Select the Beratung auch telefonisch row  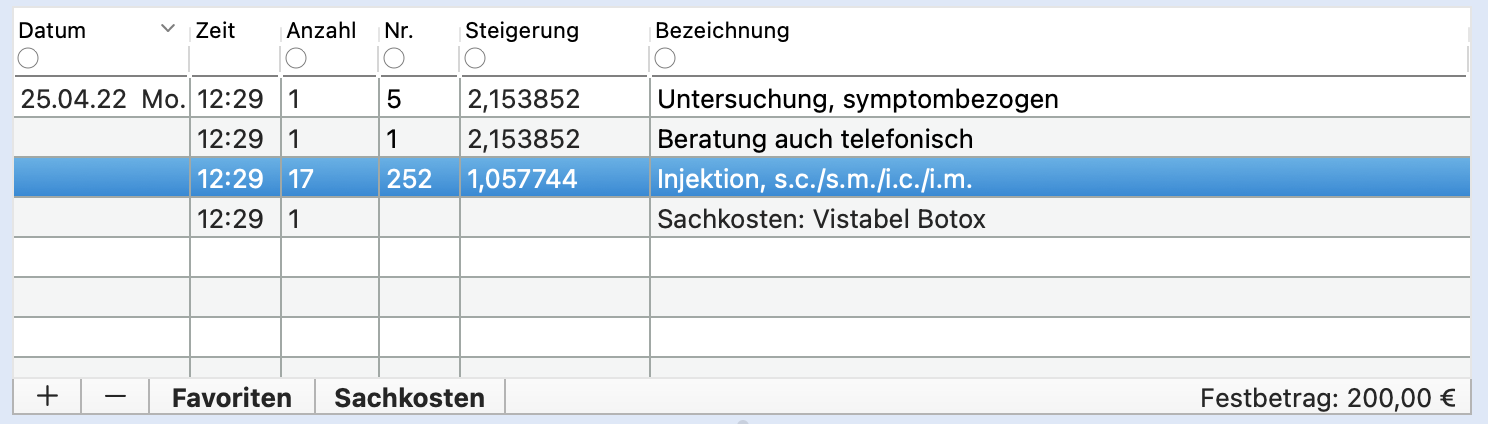[x=742, y=139]
